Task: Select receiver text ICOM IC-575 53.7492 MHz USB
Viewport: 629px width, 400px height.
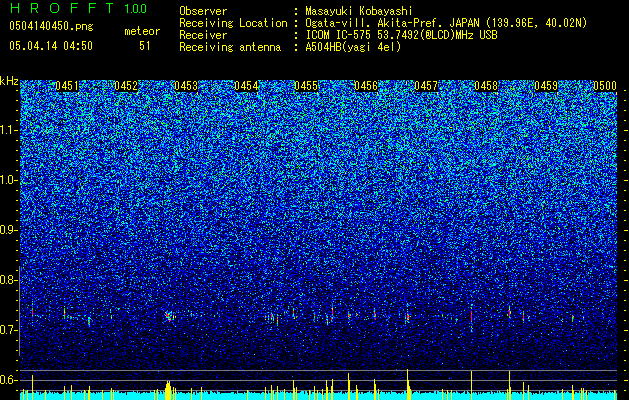Action: (401, 35)
